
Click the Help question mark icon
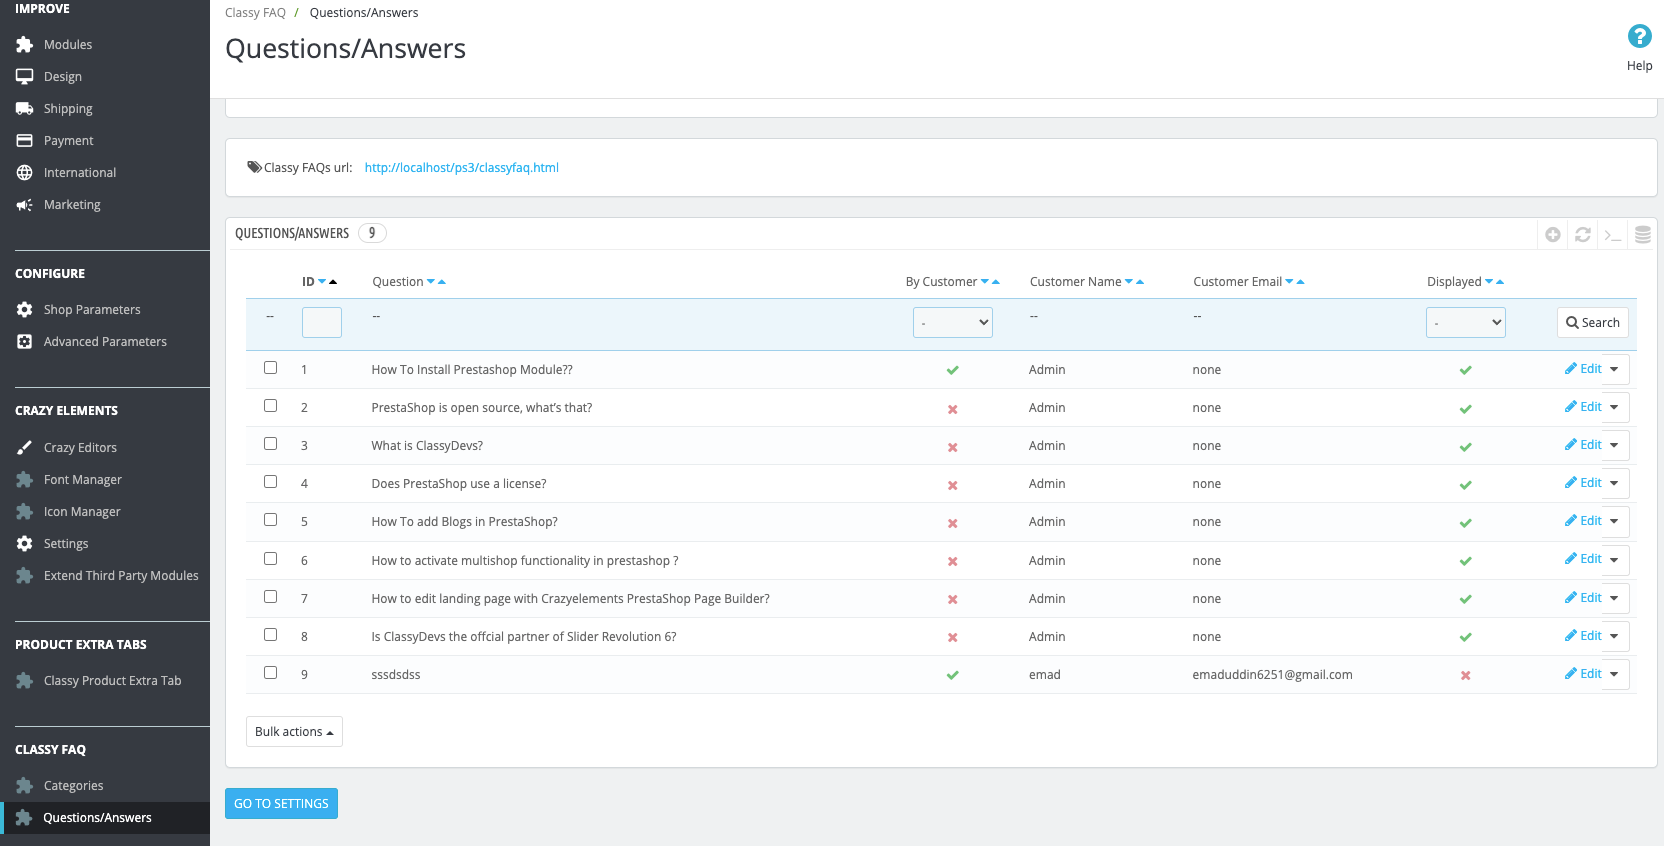coord(1639,36)
